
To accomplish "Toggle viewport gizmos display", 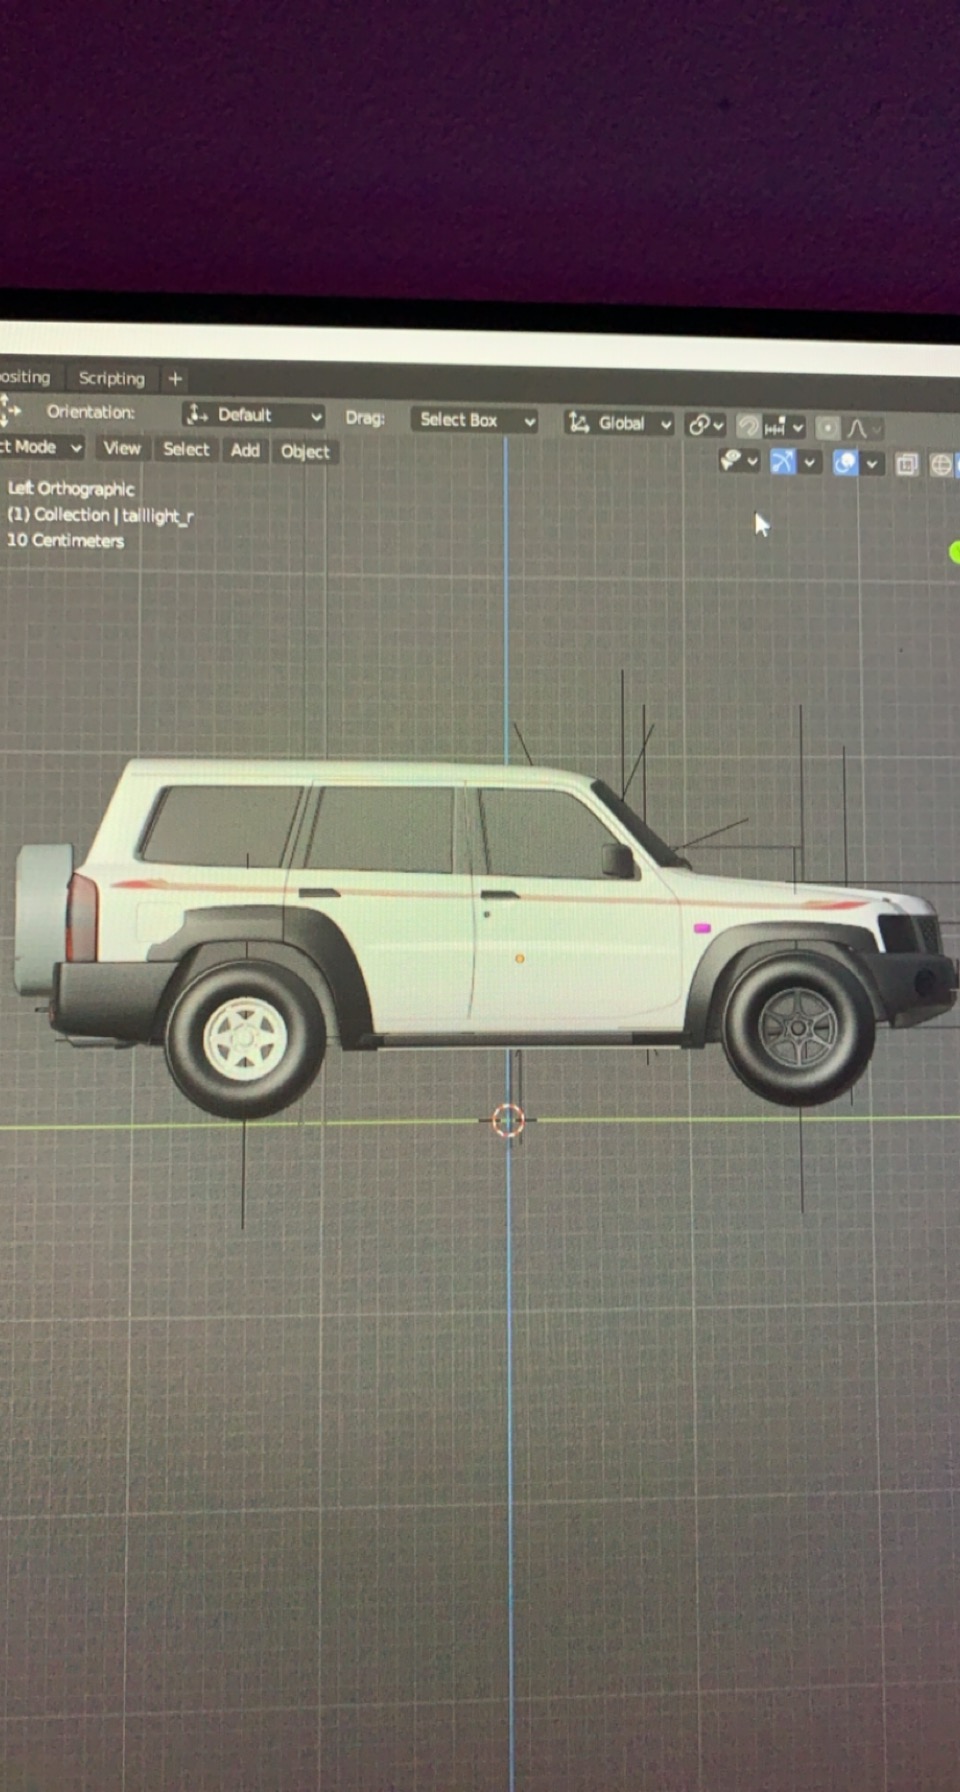I will pyautogui.click(x=782, y=461).
